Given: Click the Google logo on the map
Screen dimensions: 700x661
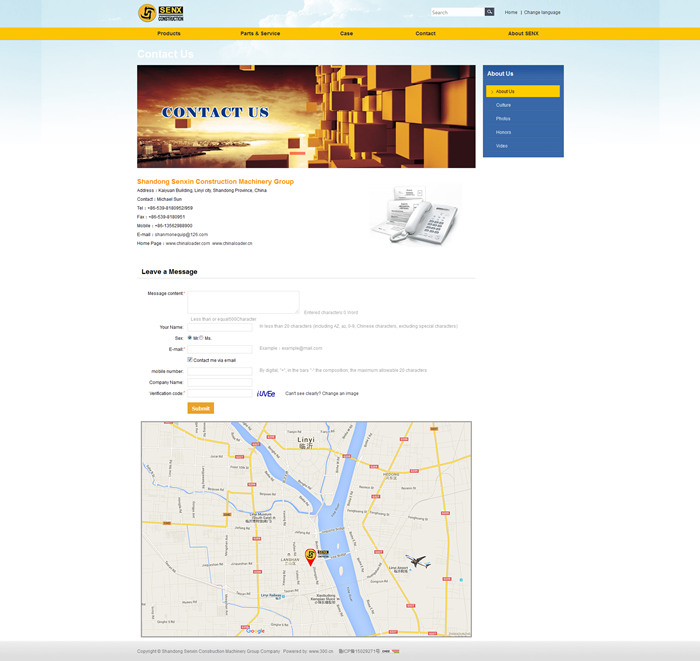Looking at the screenshot, I should pos(255,630).
